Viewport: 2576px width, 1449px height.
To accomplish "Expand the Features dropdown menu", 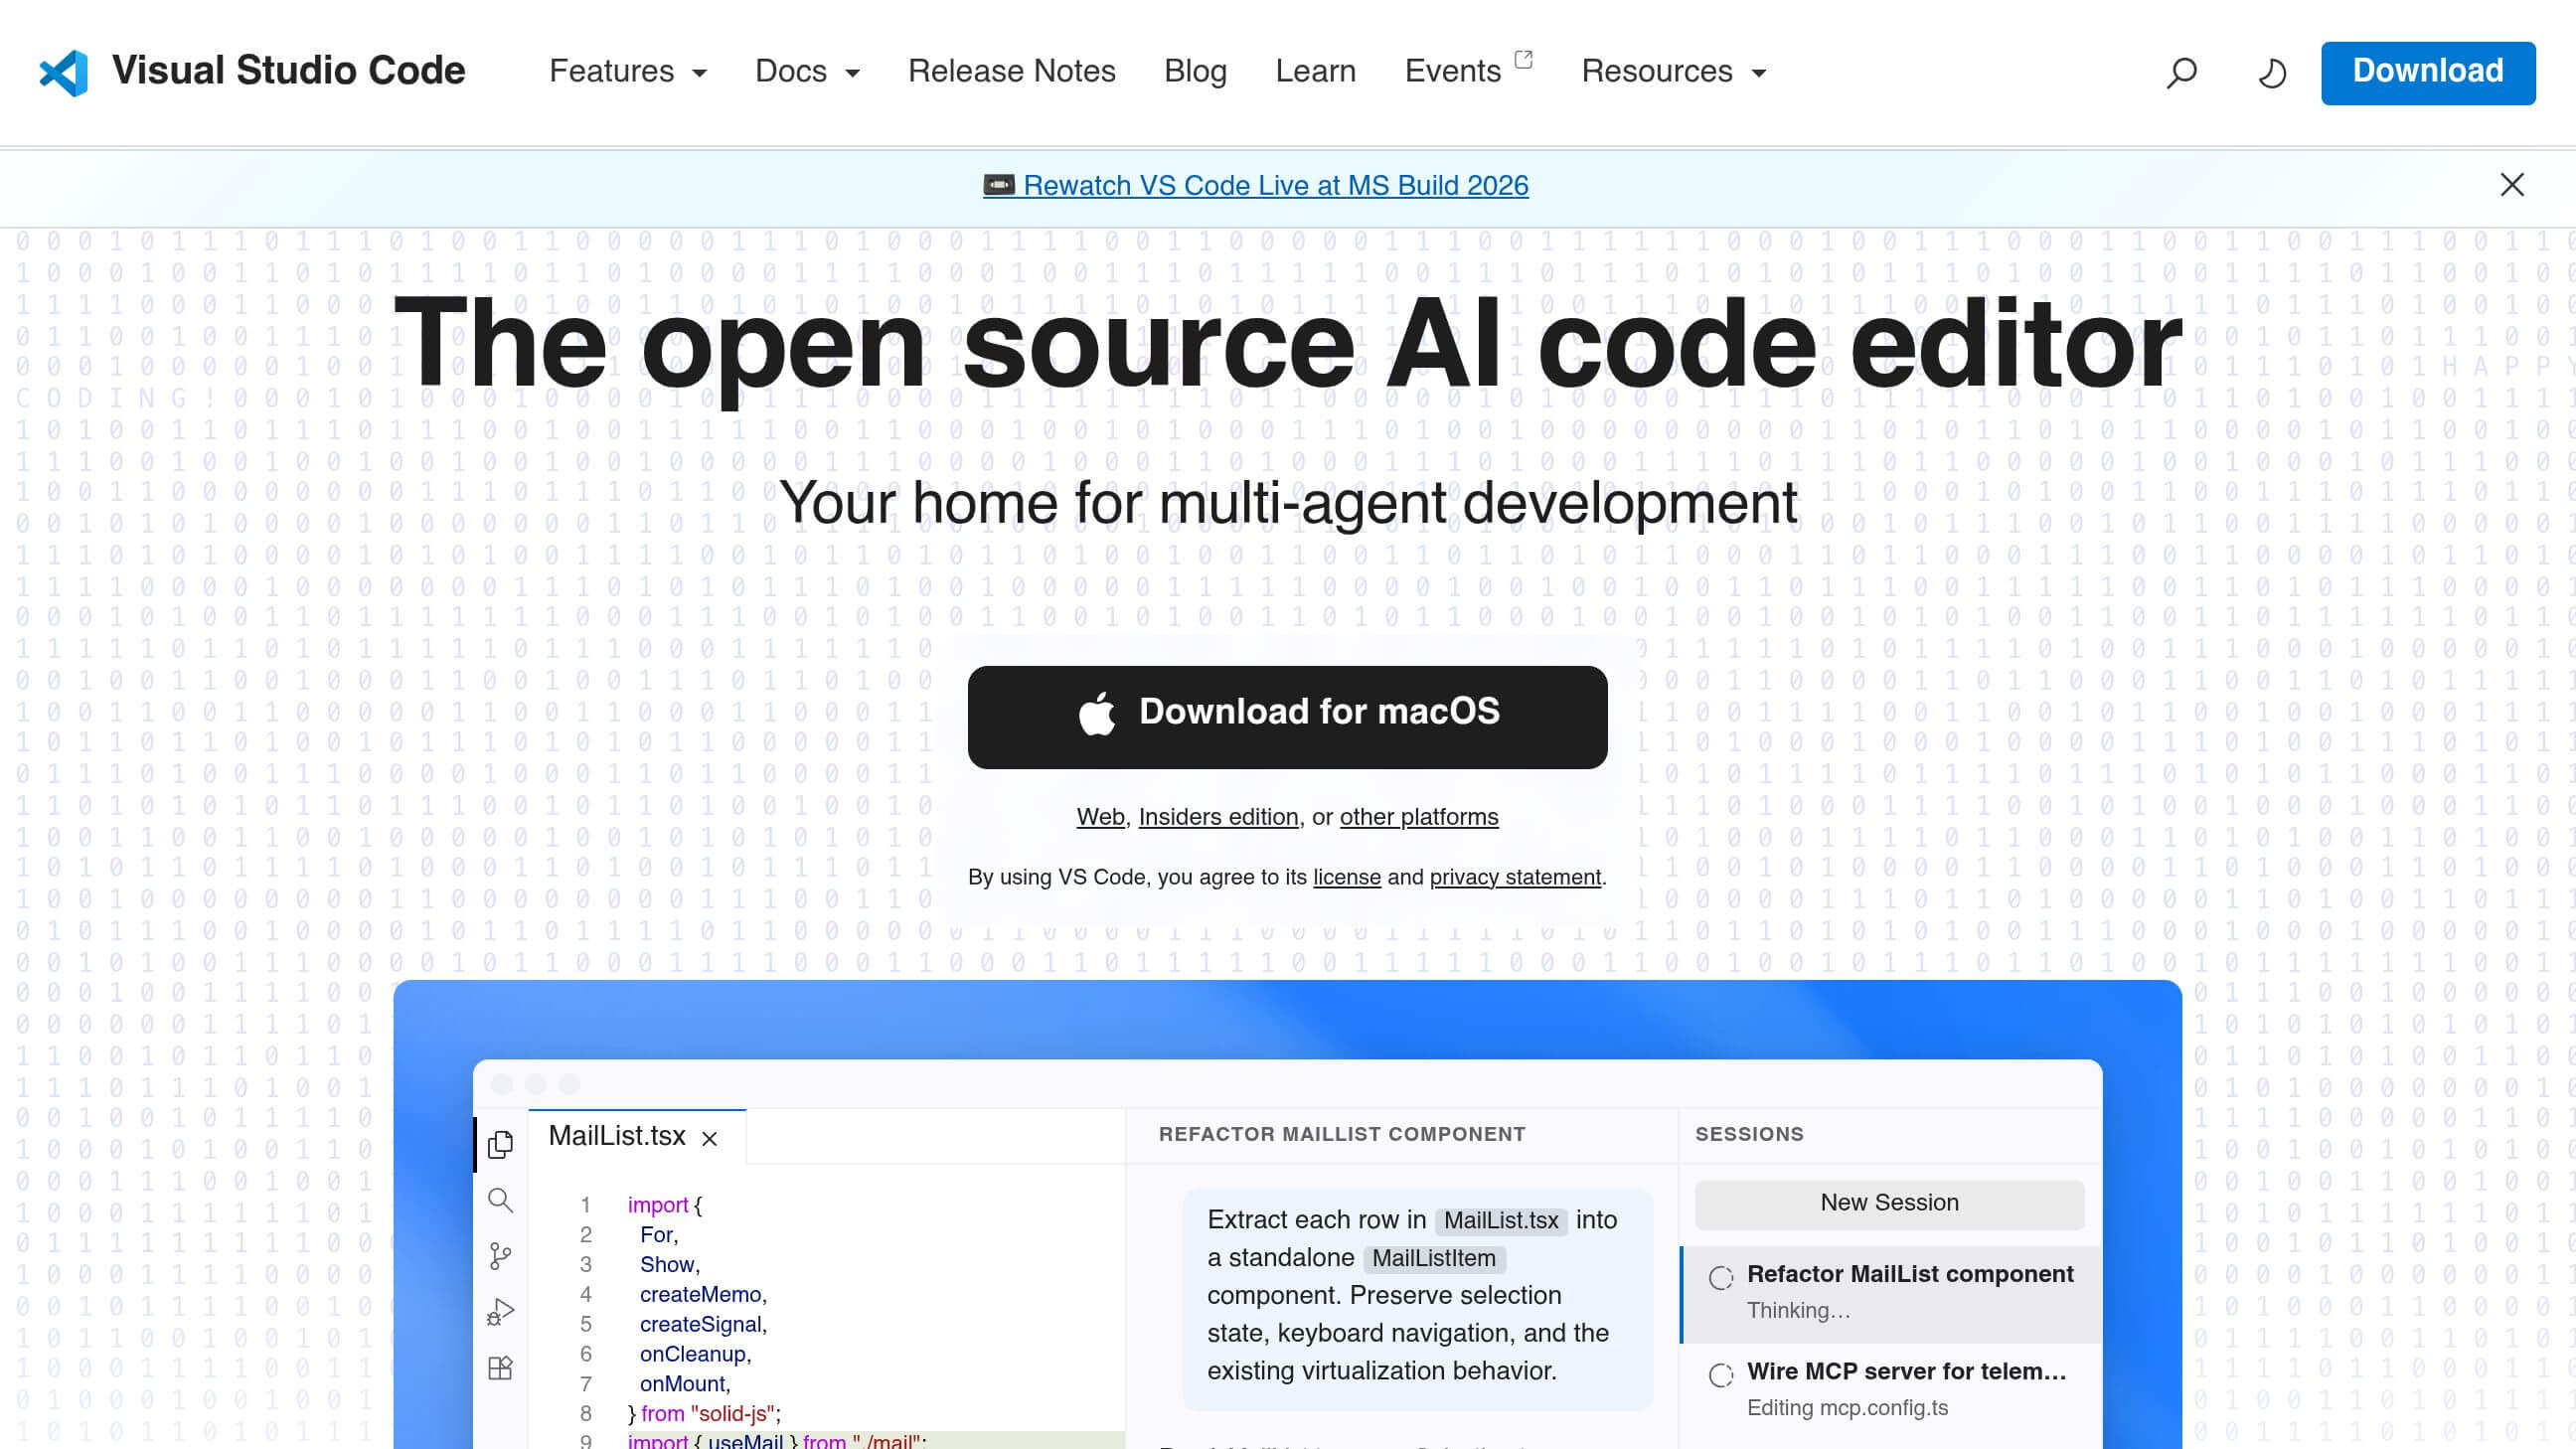I will point(628,72).
